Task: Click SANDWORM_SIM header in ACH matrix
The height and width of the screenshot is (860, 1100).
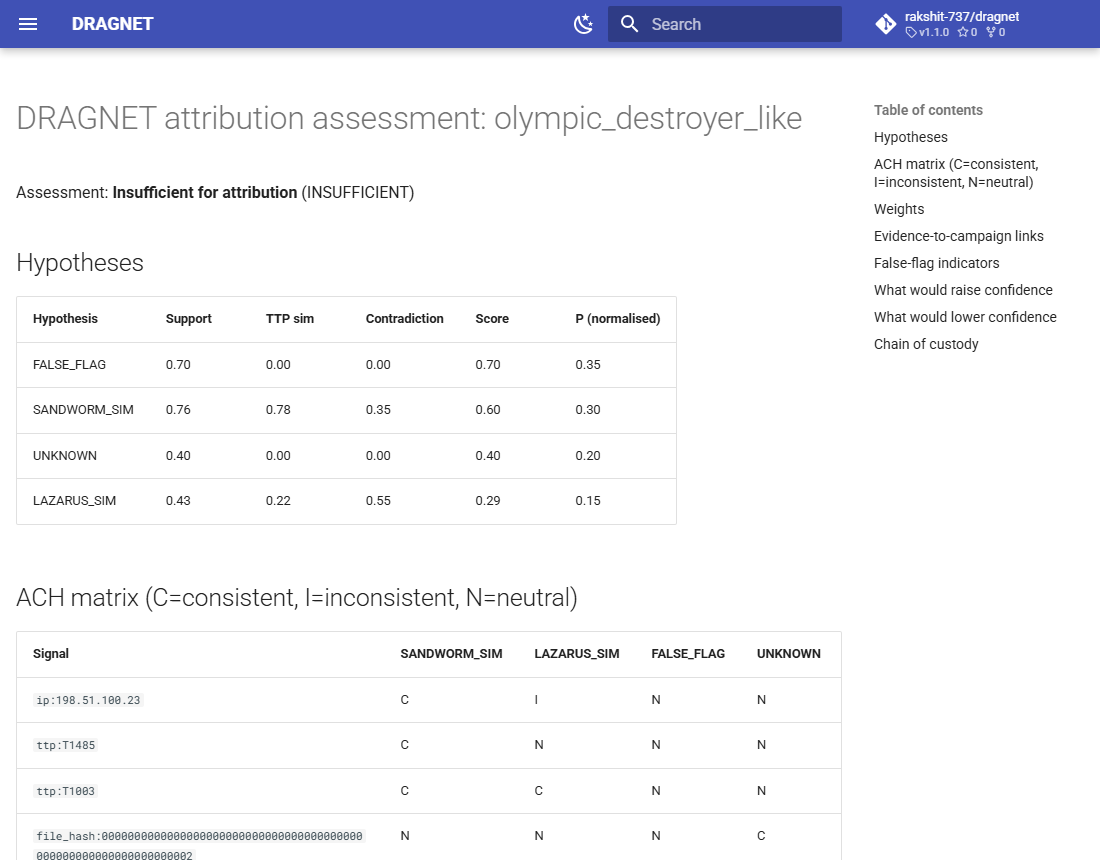Action: pos(451,654)
